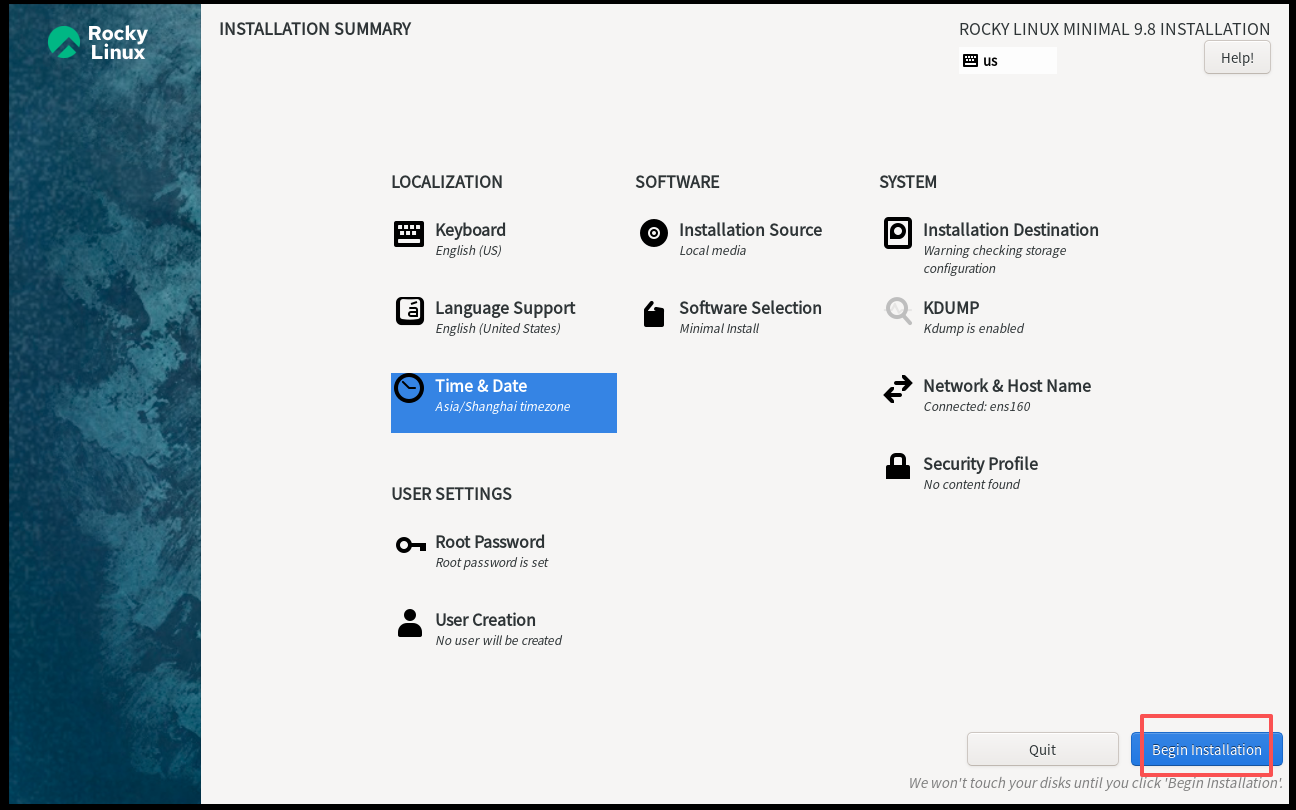Click the 'Asia/Shanghai timezone' text

[503, 407]
